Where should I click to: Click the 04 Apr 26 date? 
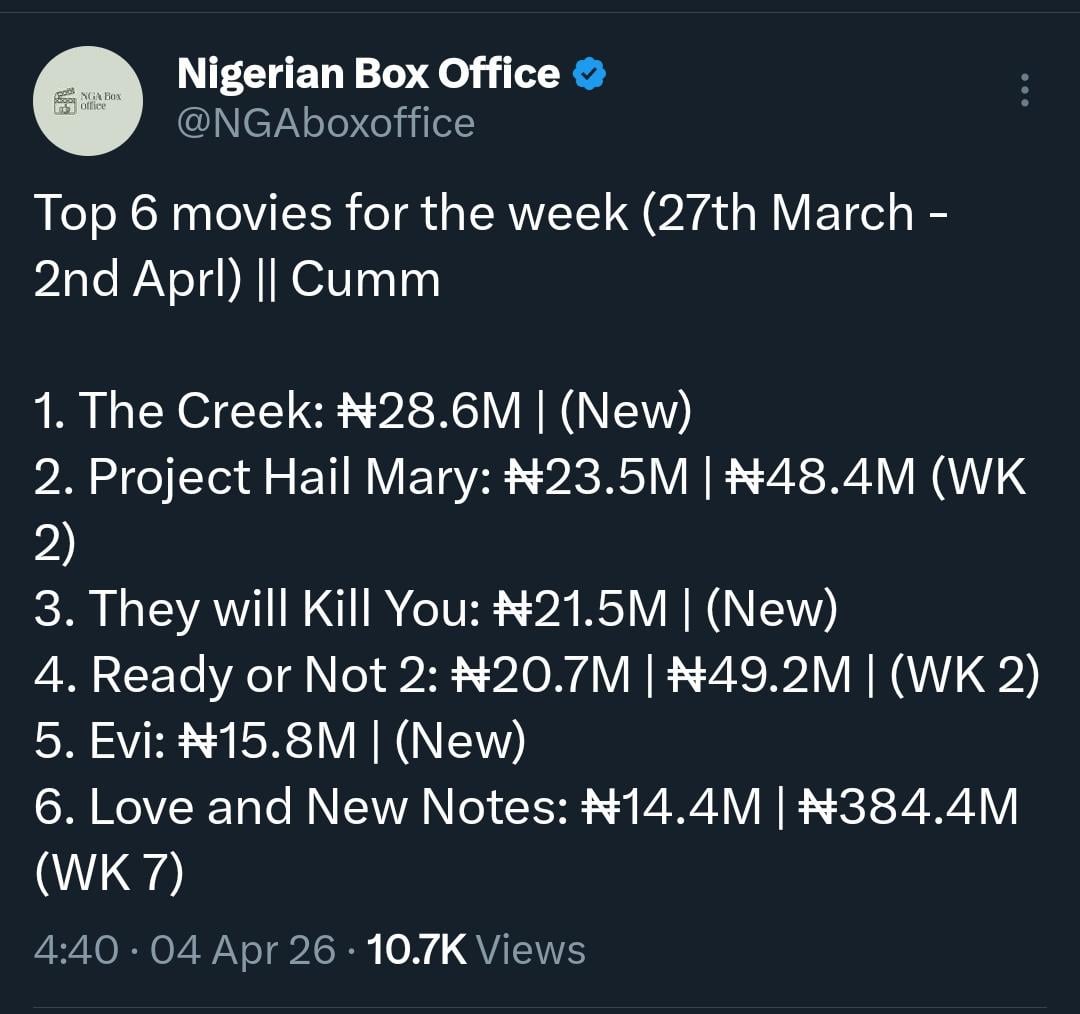point(242,949)
